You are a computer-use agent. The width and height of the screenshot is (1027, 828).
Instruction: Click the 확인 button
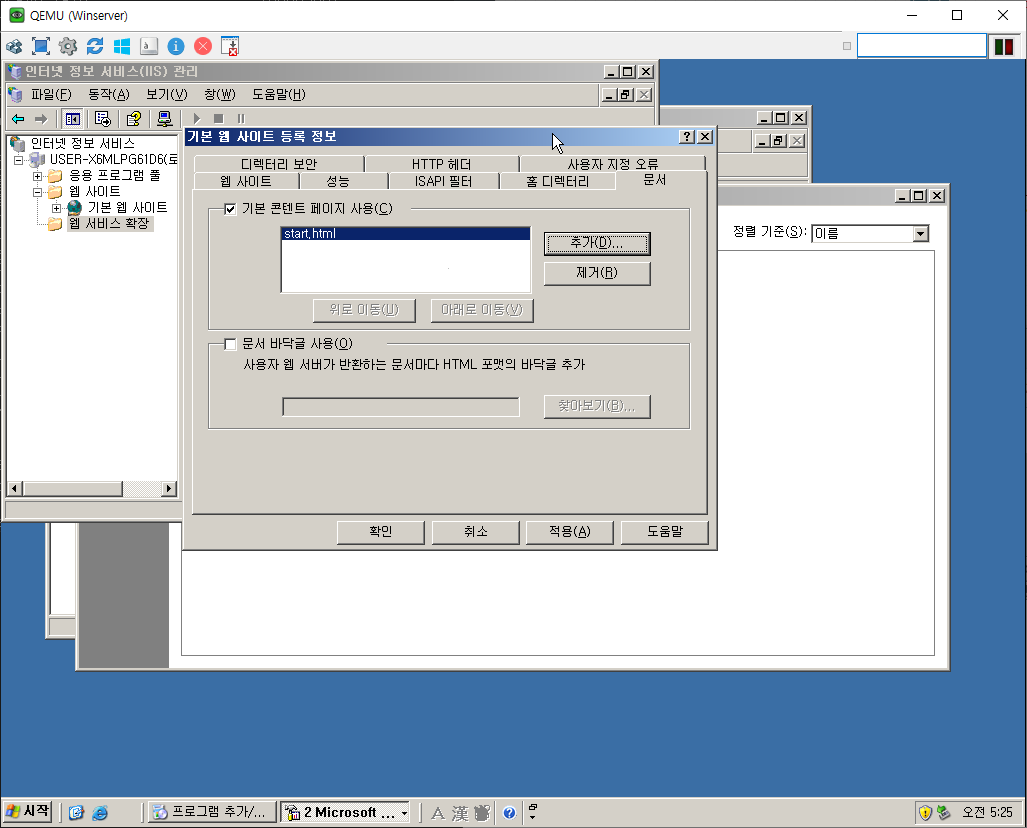(x=381, y=532)
